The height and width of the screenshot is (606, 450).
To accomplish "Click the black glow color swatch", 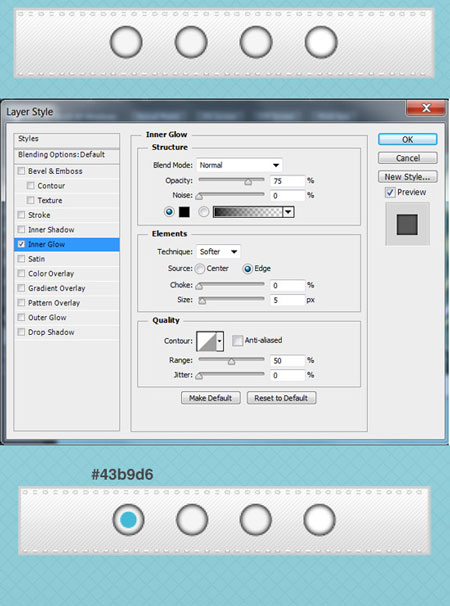I will [x=184, y=212].
